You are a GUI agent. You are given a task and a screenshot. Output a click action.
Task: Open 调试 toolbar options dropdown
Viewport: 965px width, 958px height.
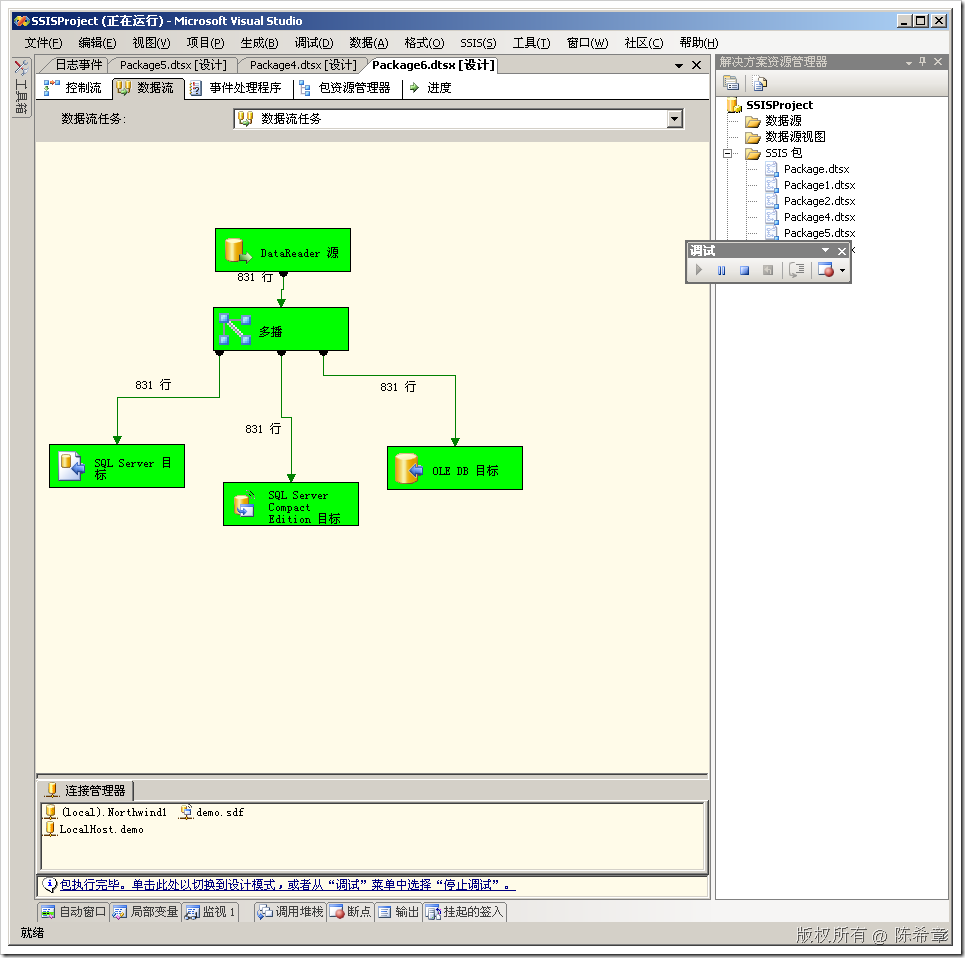pyautogui.click(x=825, y=250)
